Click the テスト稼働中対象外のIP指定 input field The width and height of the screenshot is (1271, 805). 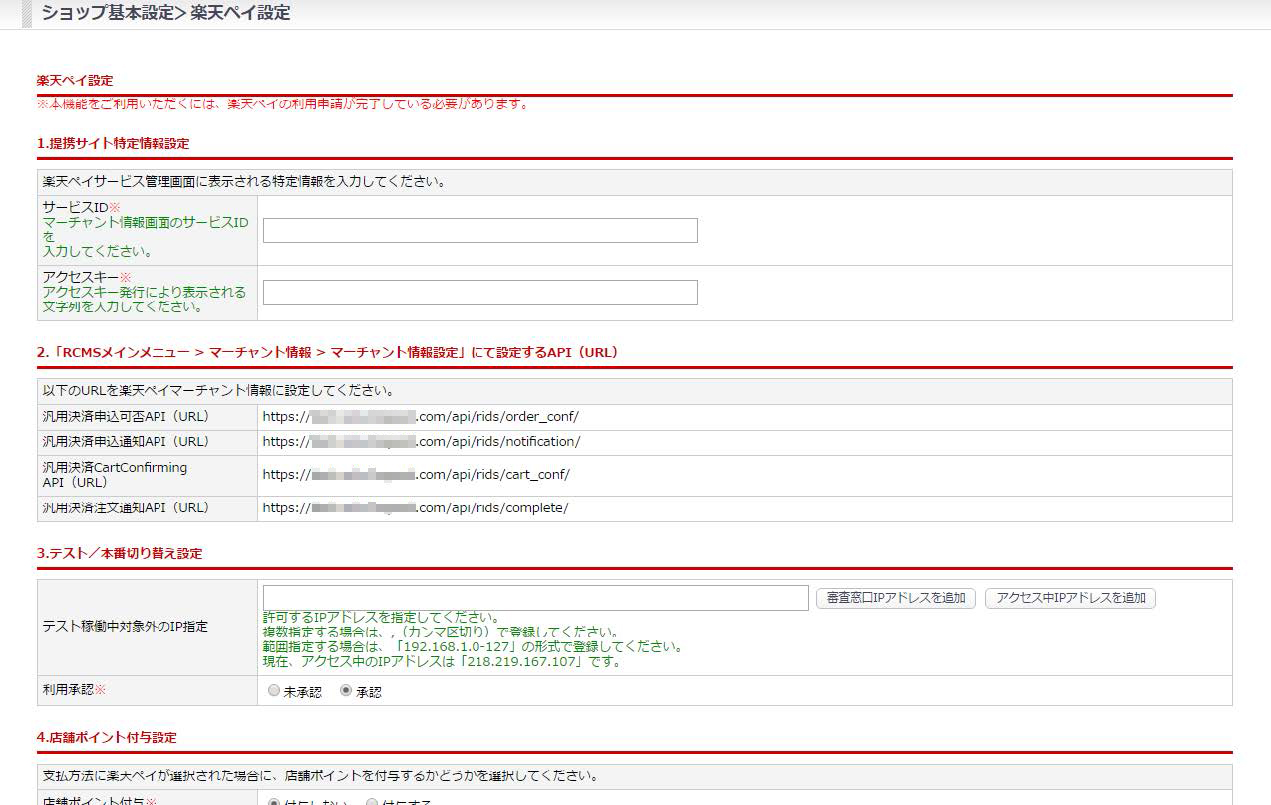tap(535, 598)
